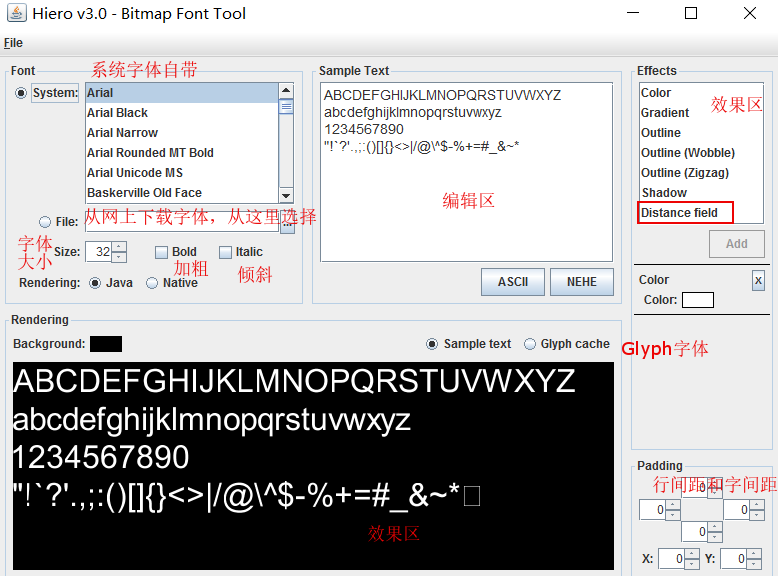Click inside the Sample Text area
778x576 pixels.
coord(466,172)
